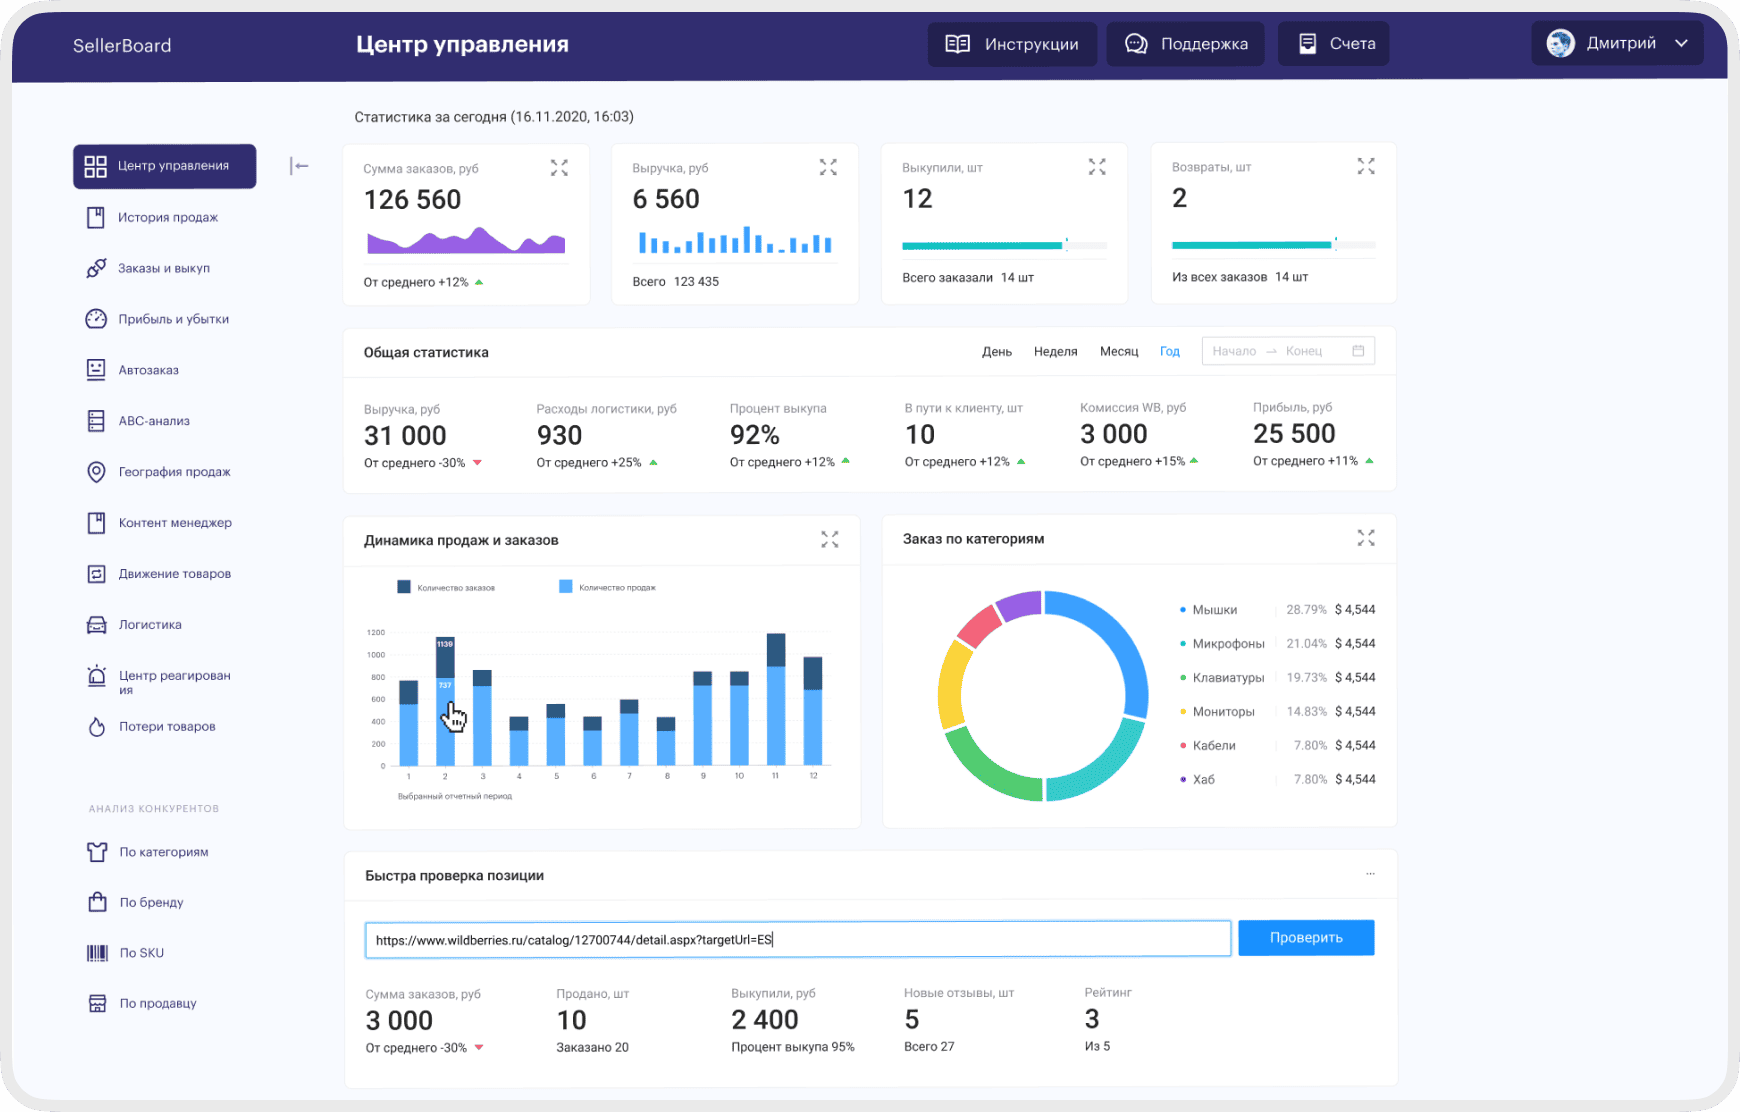Click the Процент выкупа 95% text
This screenshot has height=1112, width=1740.
[x=793, y=1047]
